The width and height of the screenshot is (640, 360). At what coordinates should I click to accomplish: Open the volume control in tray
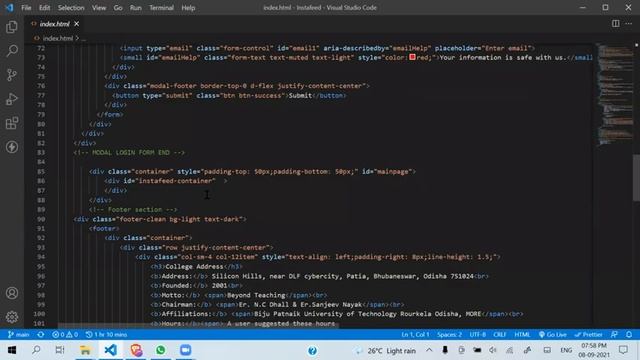(493, 350)
